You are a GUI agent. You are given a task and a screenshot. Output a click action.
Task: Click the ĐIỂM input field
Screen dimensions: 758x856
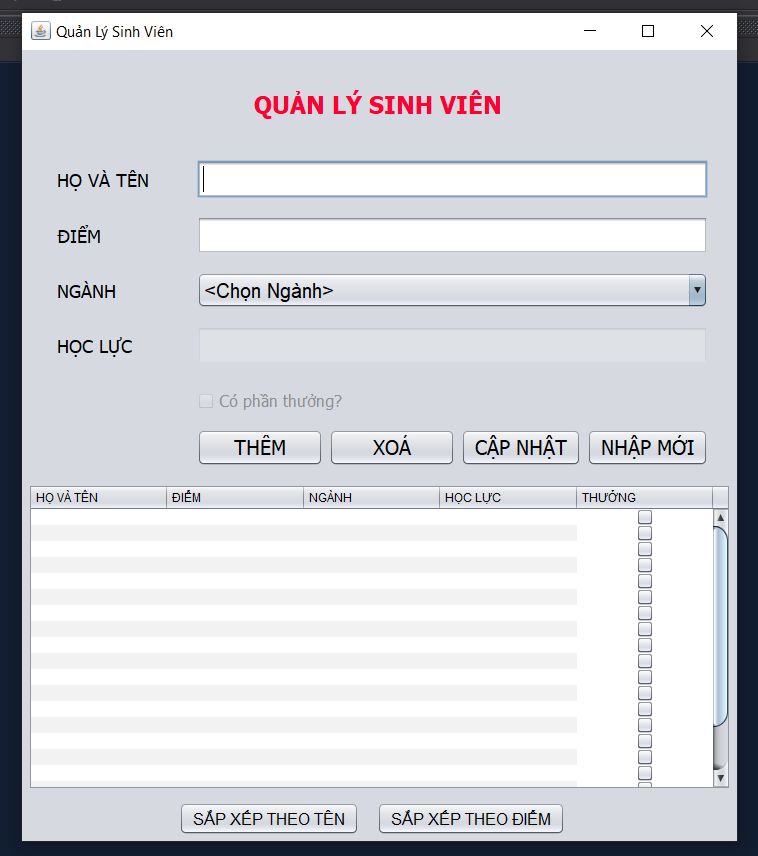(452, 236)
